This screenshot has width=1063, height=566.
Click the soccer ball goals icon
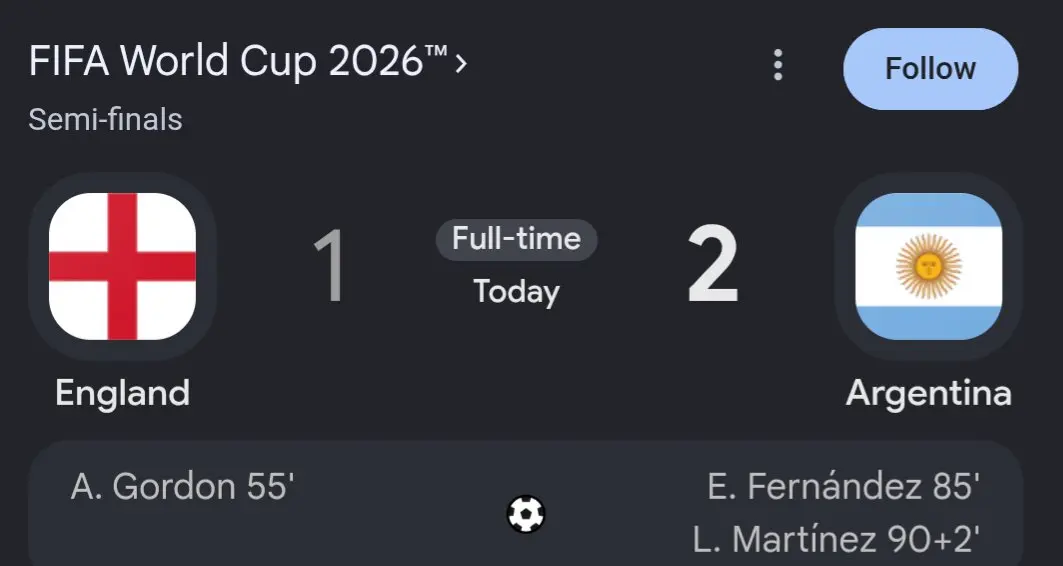[x=526, y=514]
